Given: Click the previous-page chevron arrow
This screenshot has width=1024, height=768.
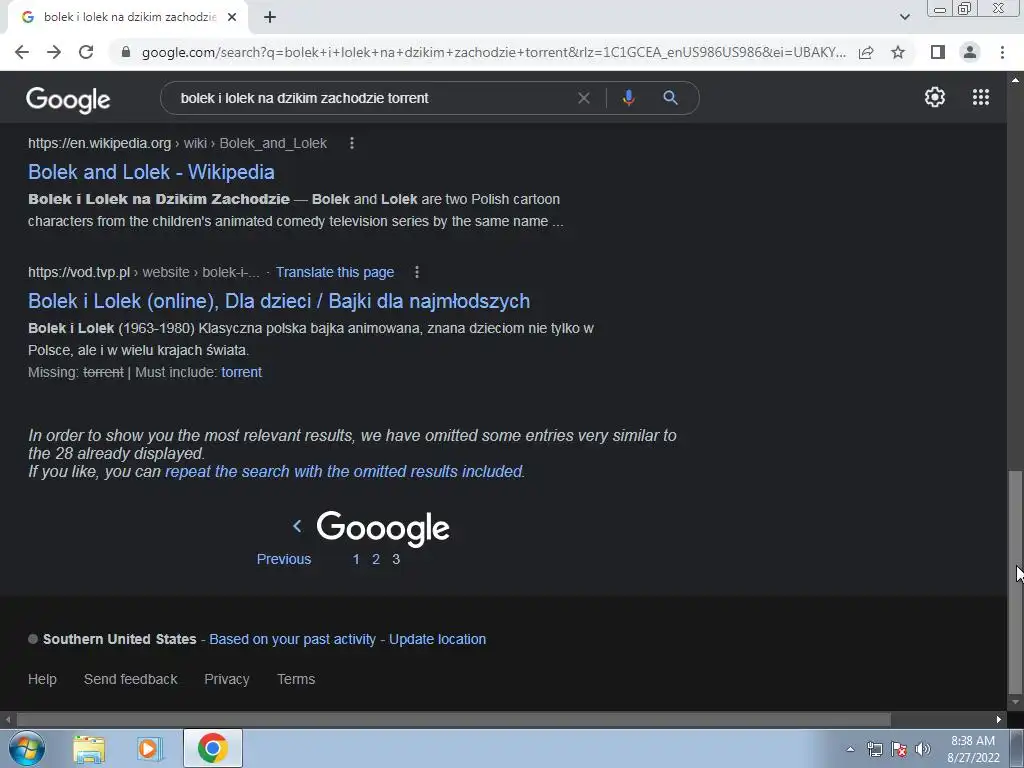Looking at the screenshot, I should [297, 526].
